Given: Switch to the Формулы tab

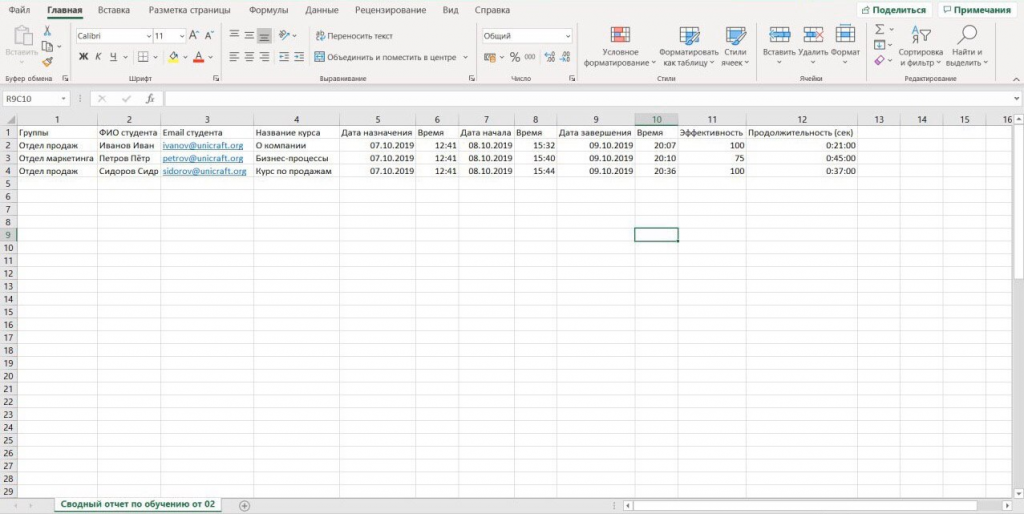Looking at the screenshot, I should (268, 10).
